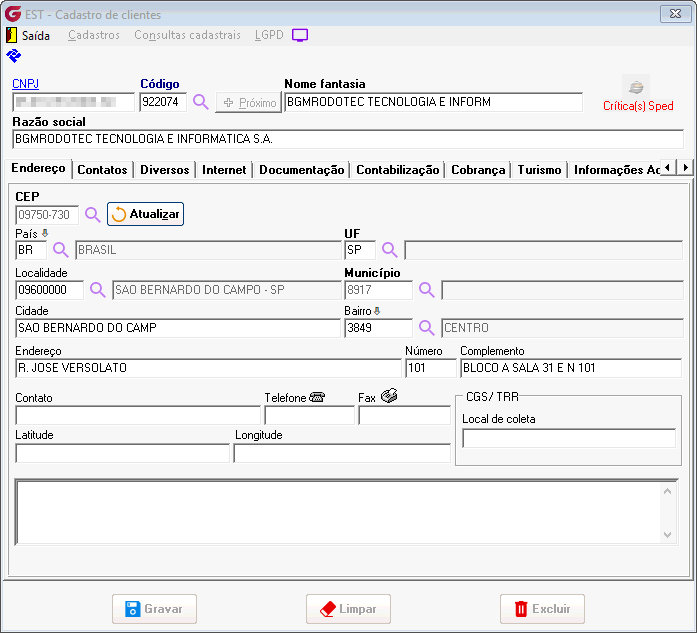The height and width of the screenshot is (633, 697).
Task: Click the Excluir delete button
Action: point(542,609)
